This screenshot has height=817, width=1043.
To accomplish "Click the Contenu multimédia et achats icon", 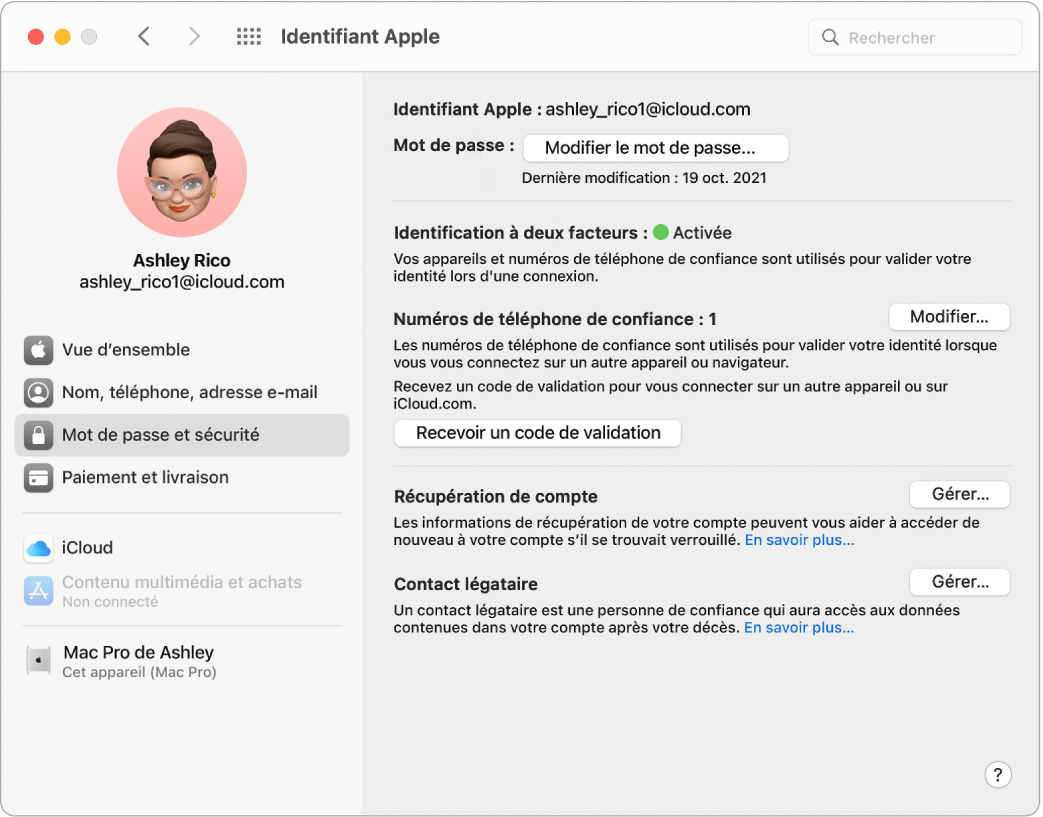I will tap(38, 590).
